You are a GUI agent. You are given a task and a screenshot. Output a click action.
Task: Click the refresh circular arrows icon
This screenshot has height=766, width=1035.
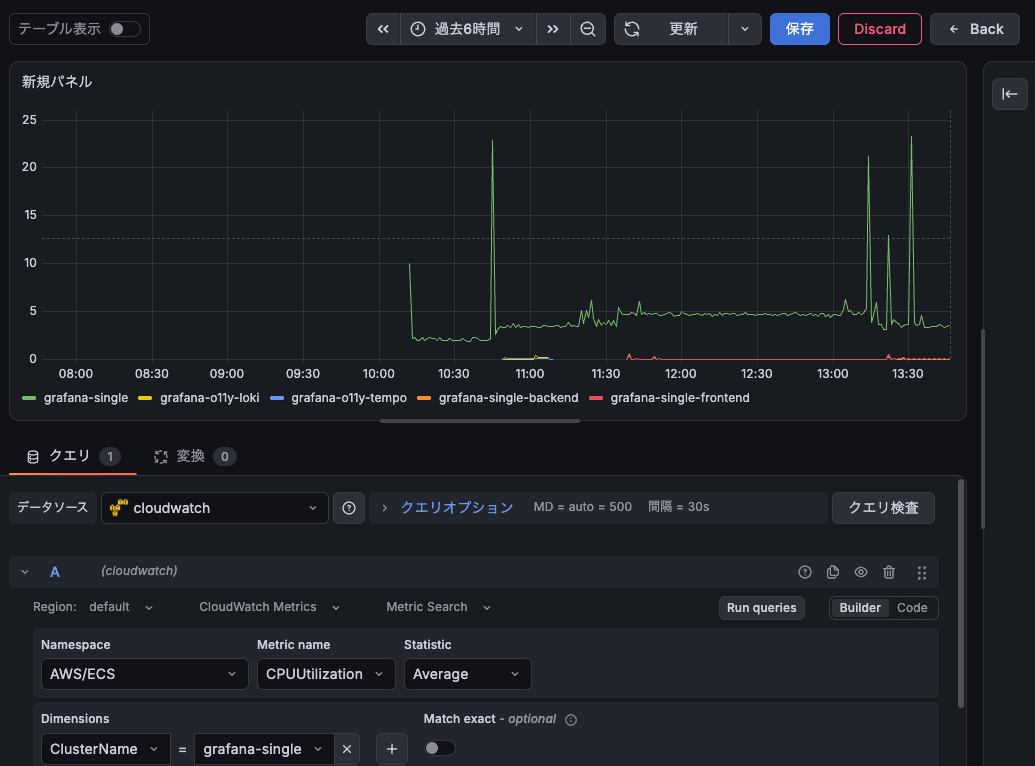coord(632,29)
